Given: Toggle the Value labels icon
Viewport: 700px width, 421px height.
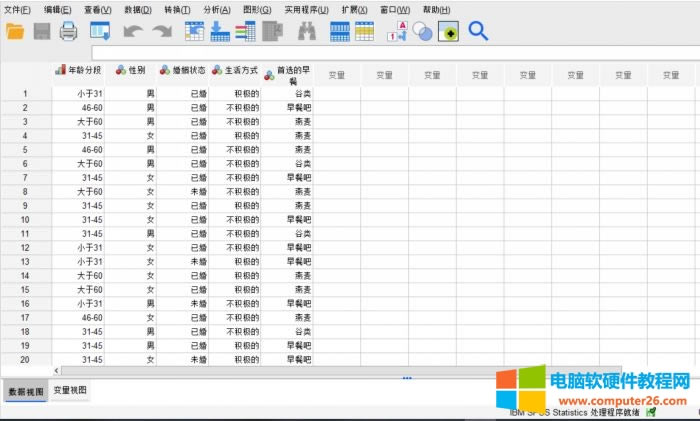Looking at the screenshot, I should (x=397, y=31).
